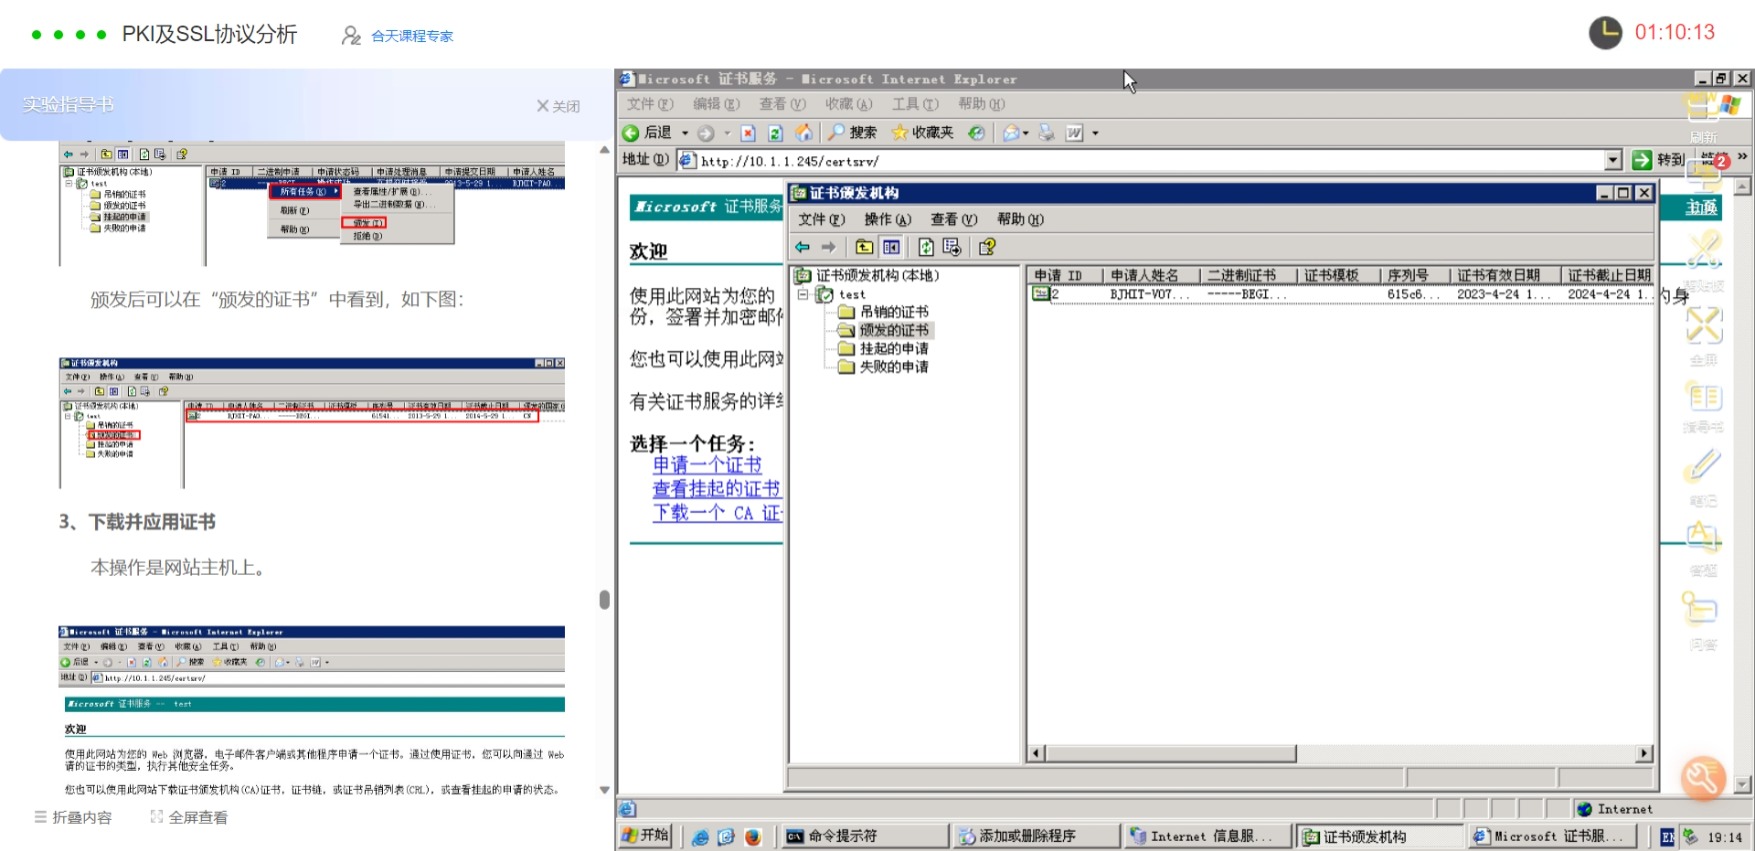Image resolution: width=1755 pixels, height=851 pixels.
Task: Click the IE Edit with Word icon
Action: pos(1074,133)
